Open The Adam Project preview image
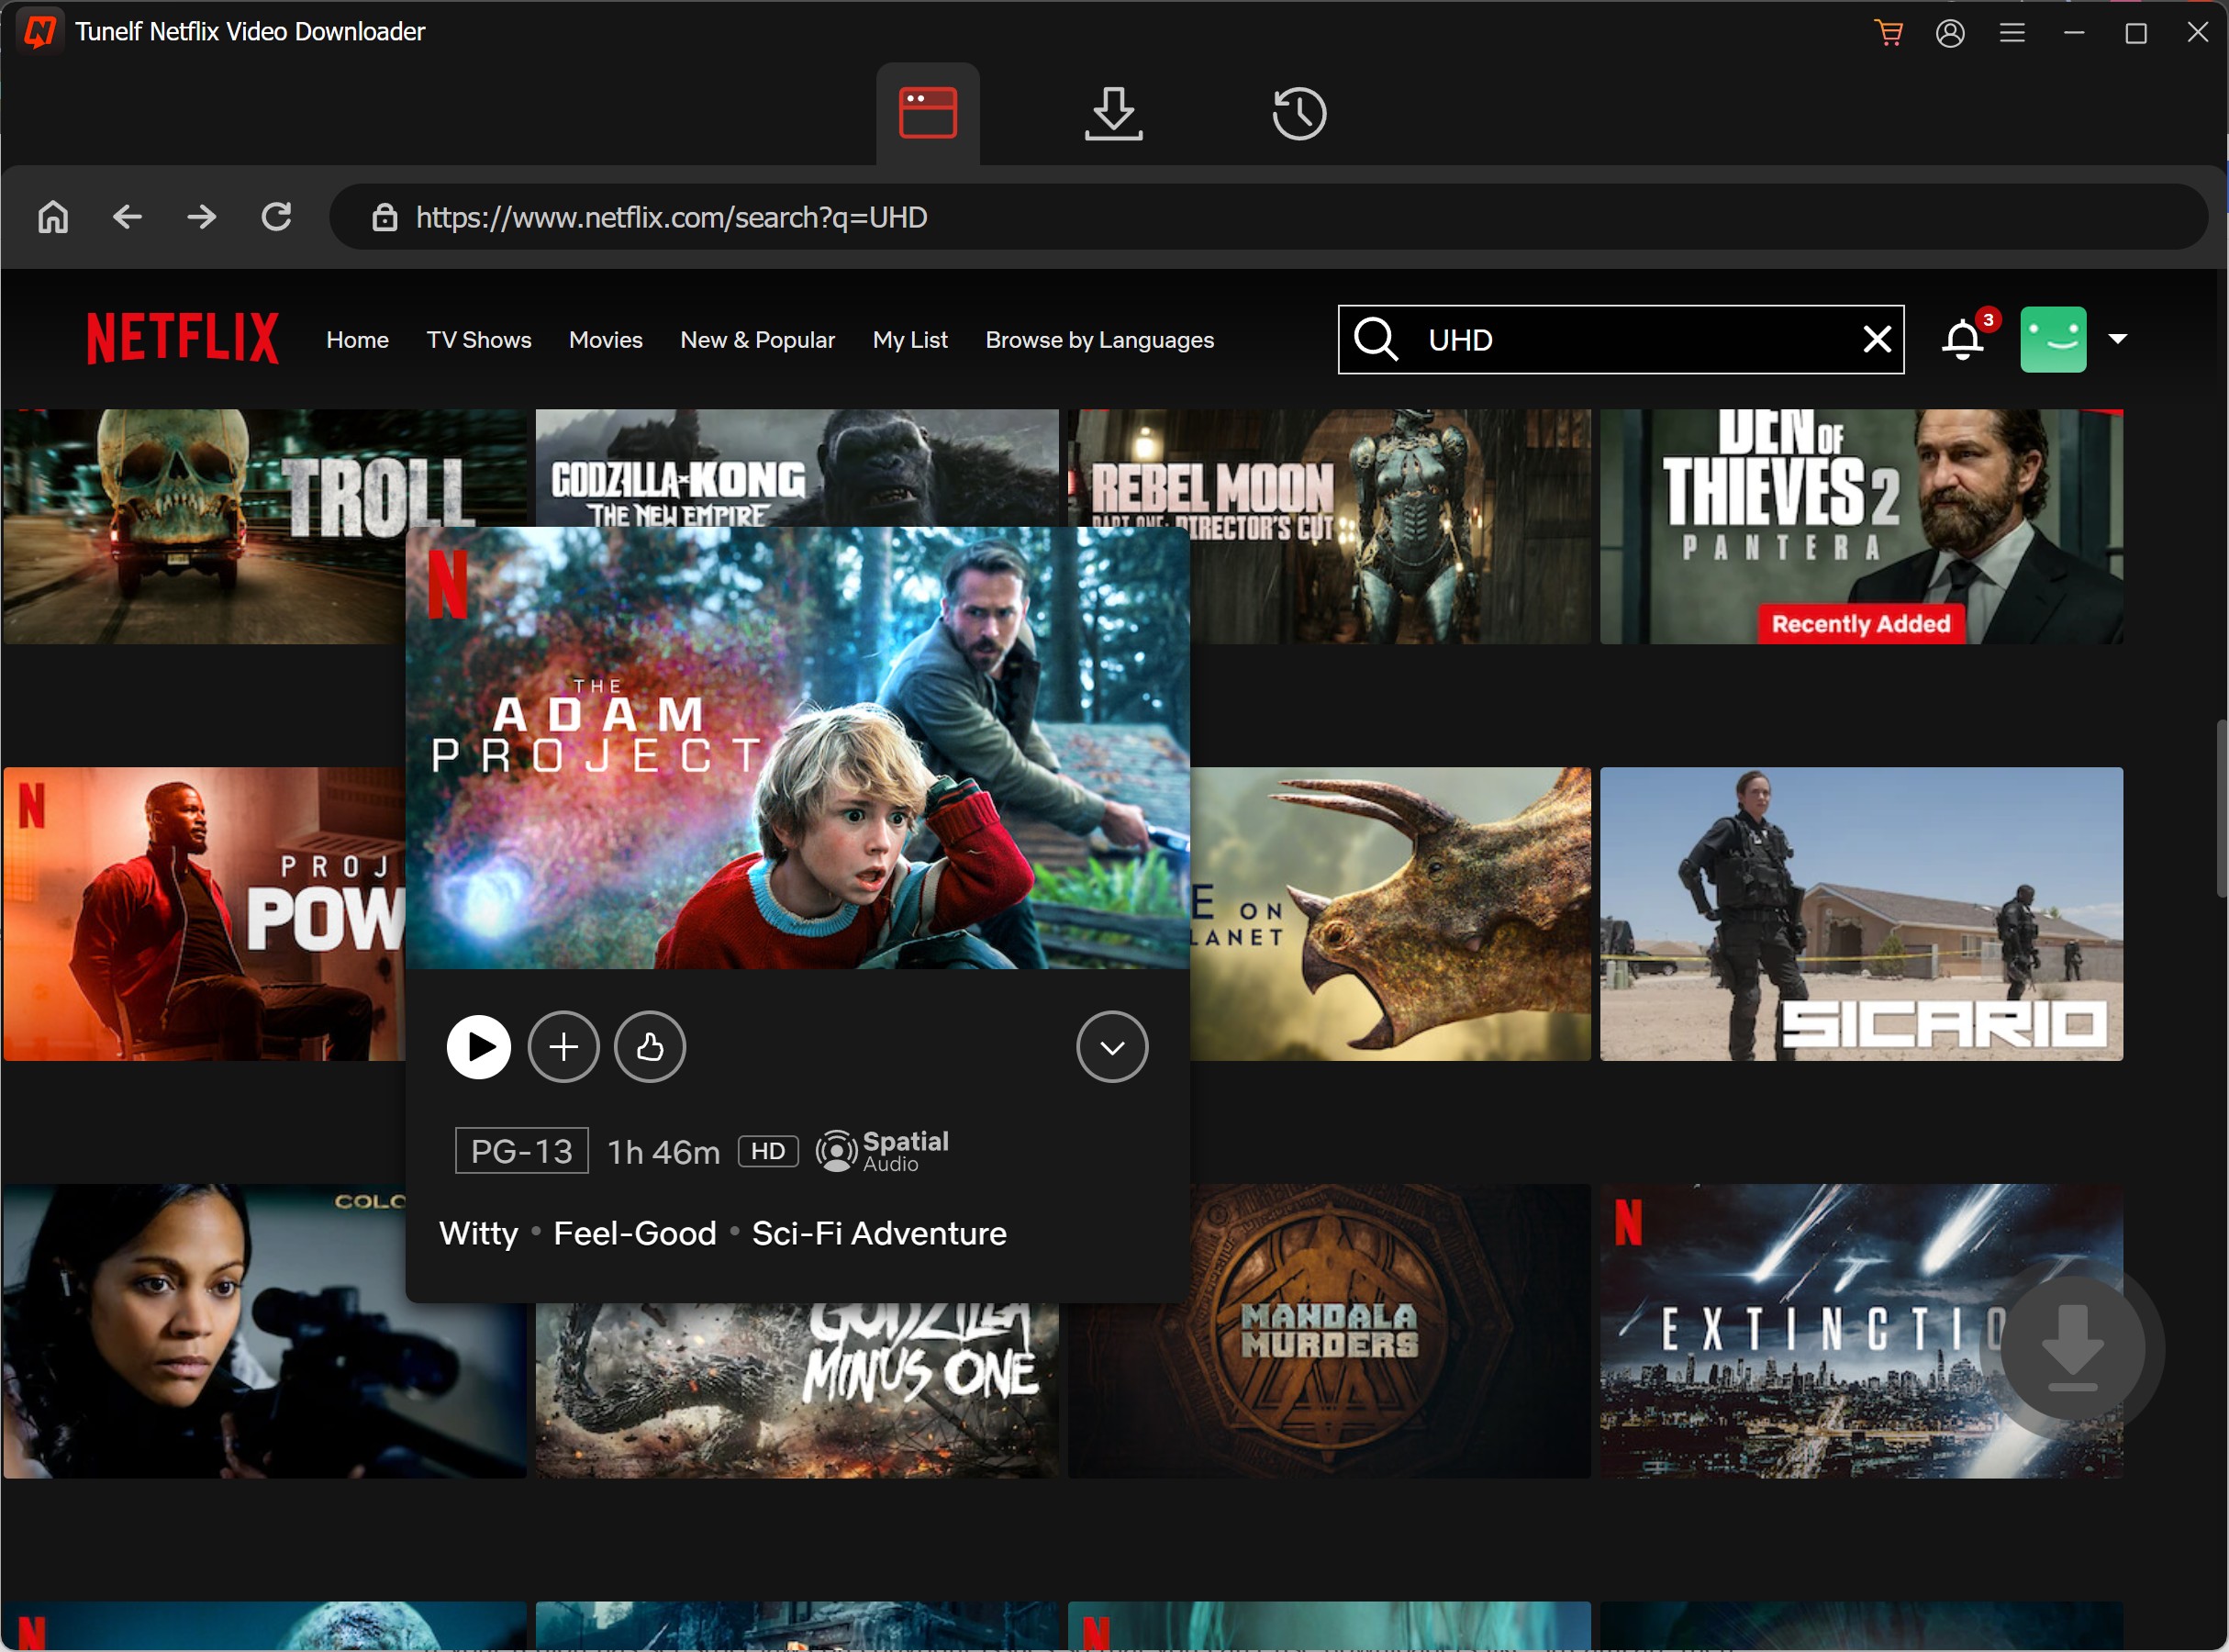Viewport: 2229px width, 1652px height. point(797,748)
